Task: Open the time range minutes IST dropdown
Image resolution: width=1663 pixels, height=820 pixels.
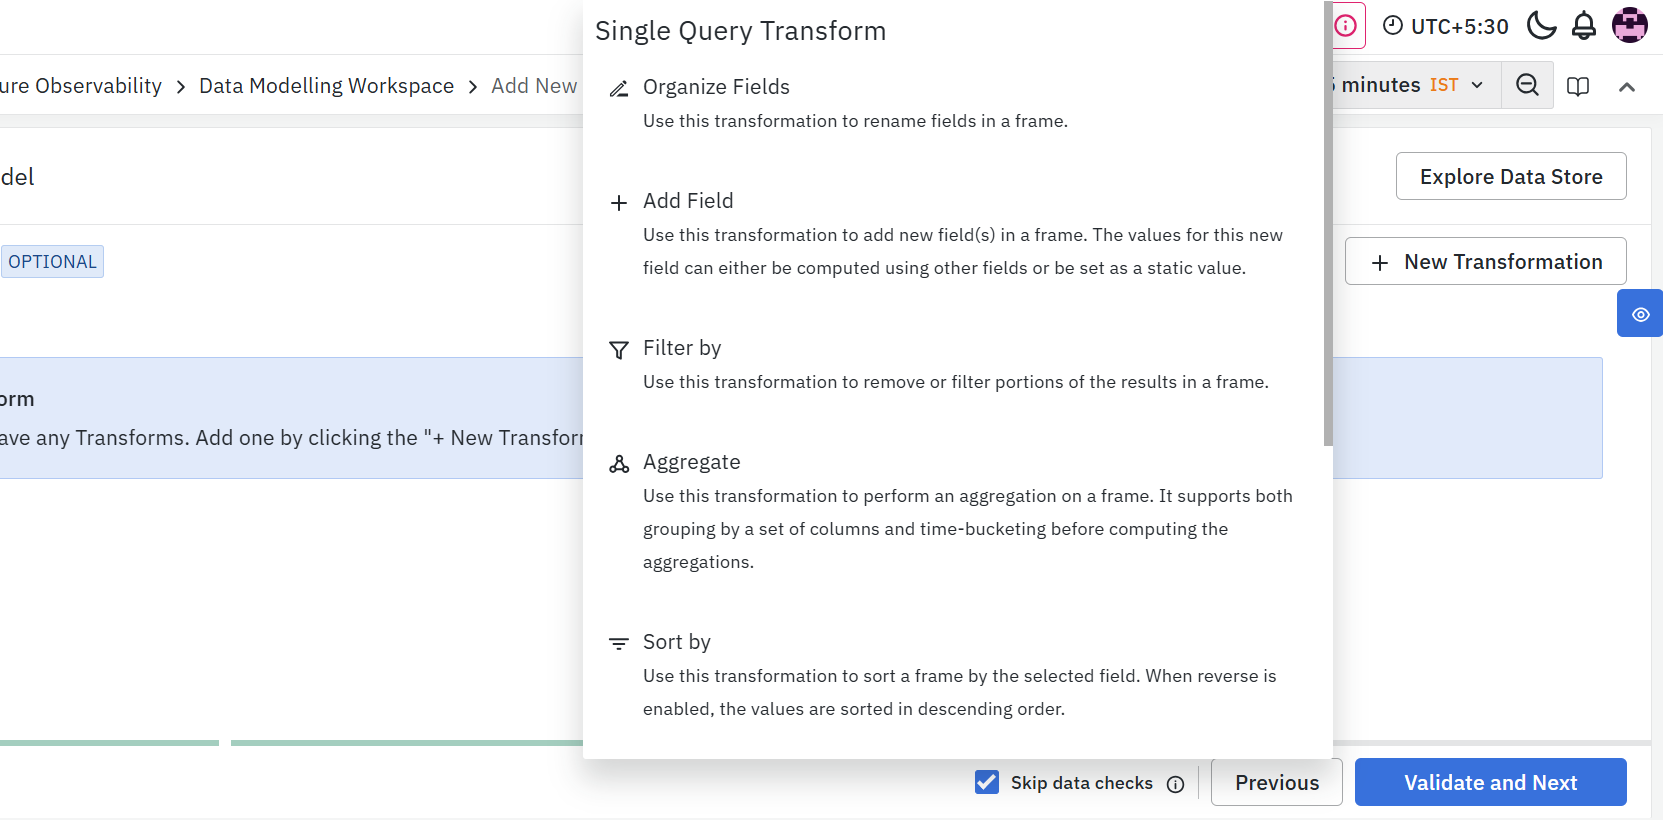Action: tap(1410, 85)
